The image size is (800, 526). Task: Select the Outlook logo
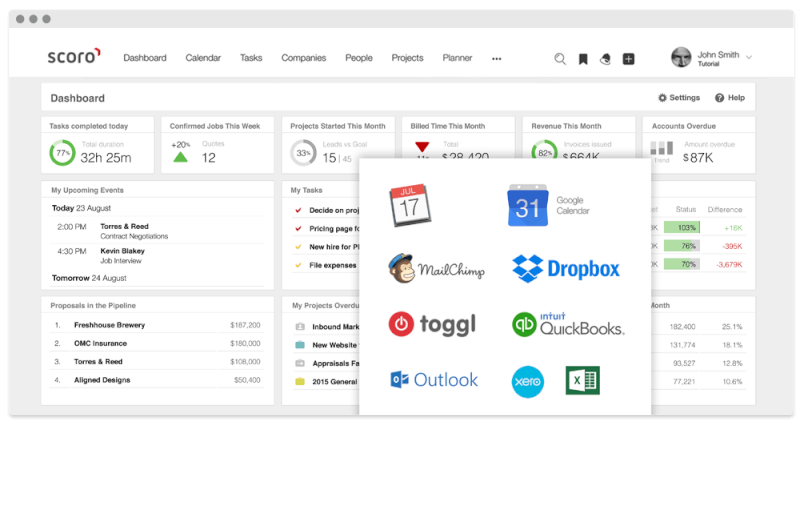[434, 380]
